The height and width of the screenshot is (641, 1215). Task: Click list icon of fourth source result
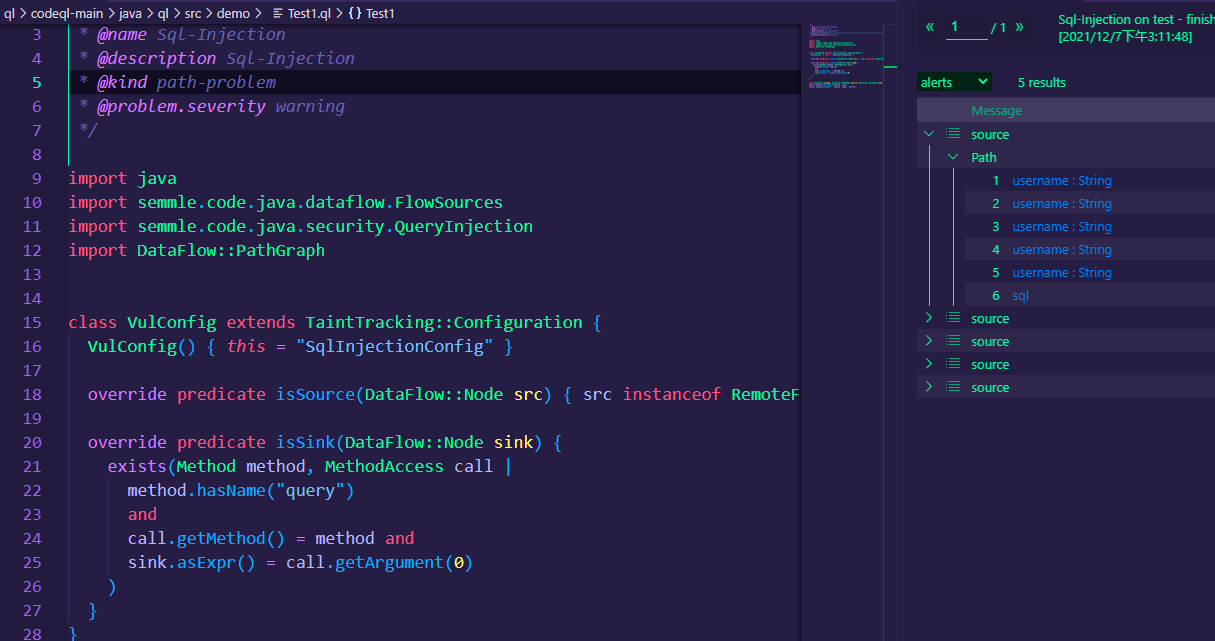click(x=953, y=364)
